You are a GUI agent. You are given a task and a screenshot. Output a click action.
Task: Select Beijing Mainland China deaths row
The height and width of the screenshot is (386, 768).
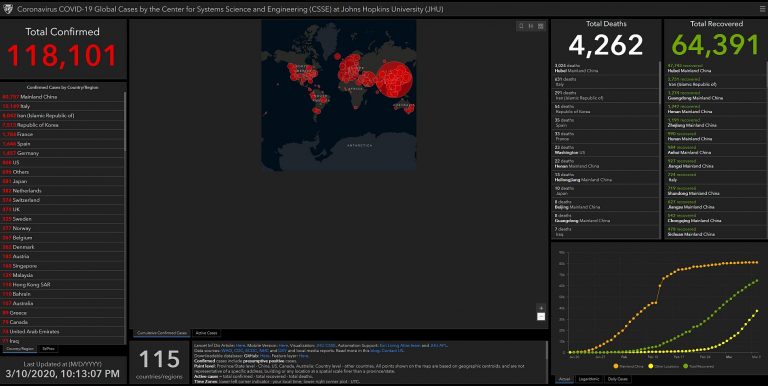point(605,204)
